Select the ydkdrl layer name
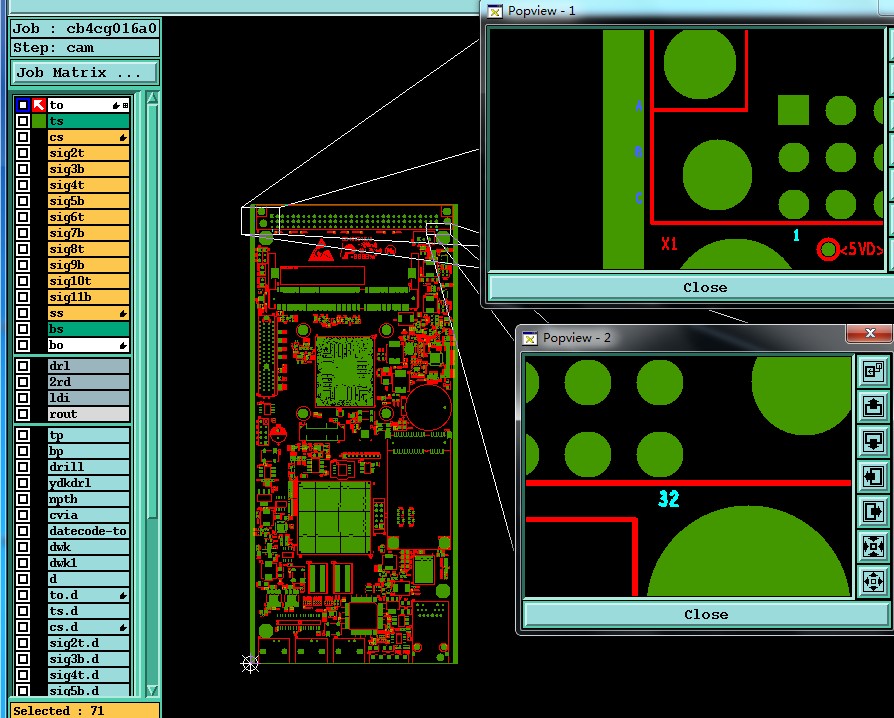 click(88, 482)
